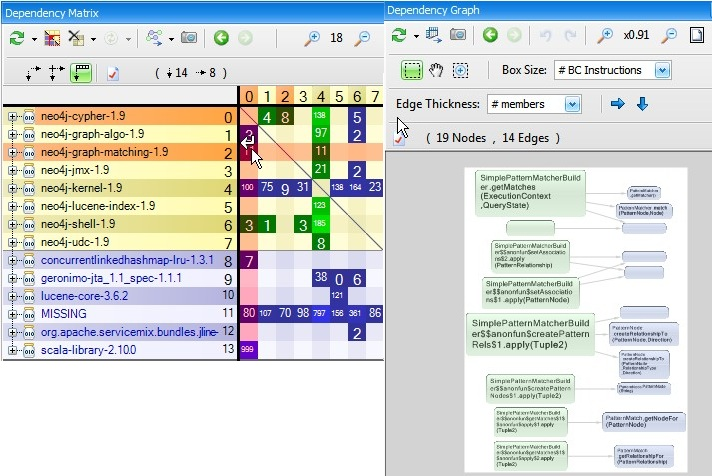The height and width of the screenshot is (476, 712).
Task: Zoom in the Dependency Matrix
Action: (312, 38)
